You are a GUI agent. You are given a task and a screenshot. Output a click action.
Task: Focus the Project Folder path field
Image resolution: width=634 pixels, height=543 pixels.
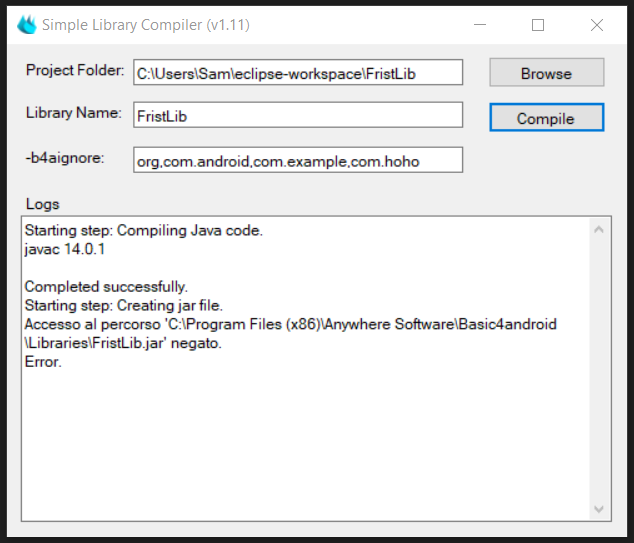[x=298, y=72]
